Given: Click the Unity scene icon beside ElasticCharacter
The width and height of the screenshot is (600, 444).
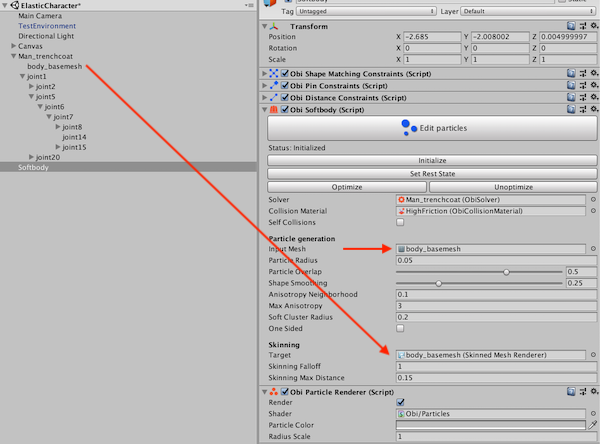Looking at the screenshot, I should coord(15,5).
